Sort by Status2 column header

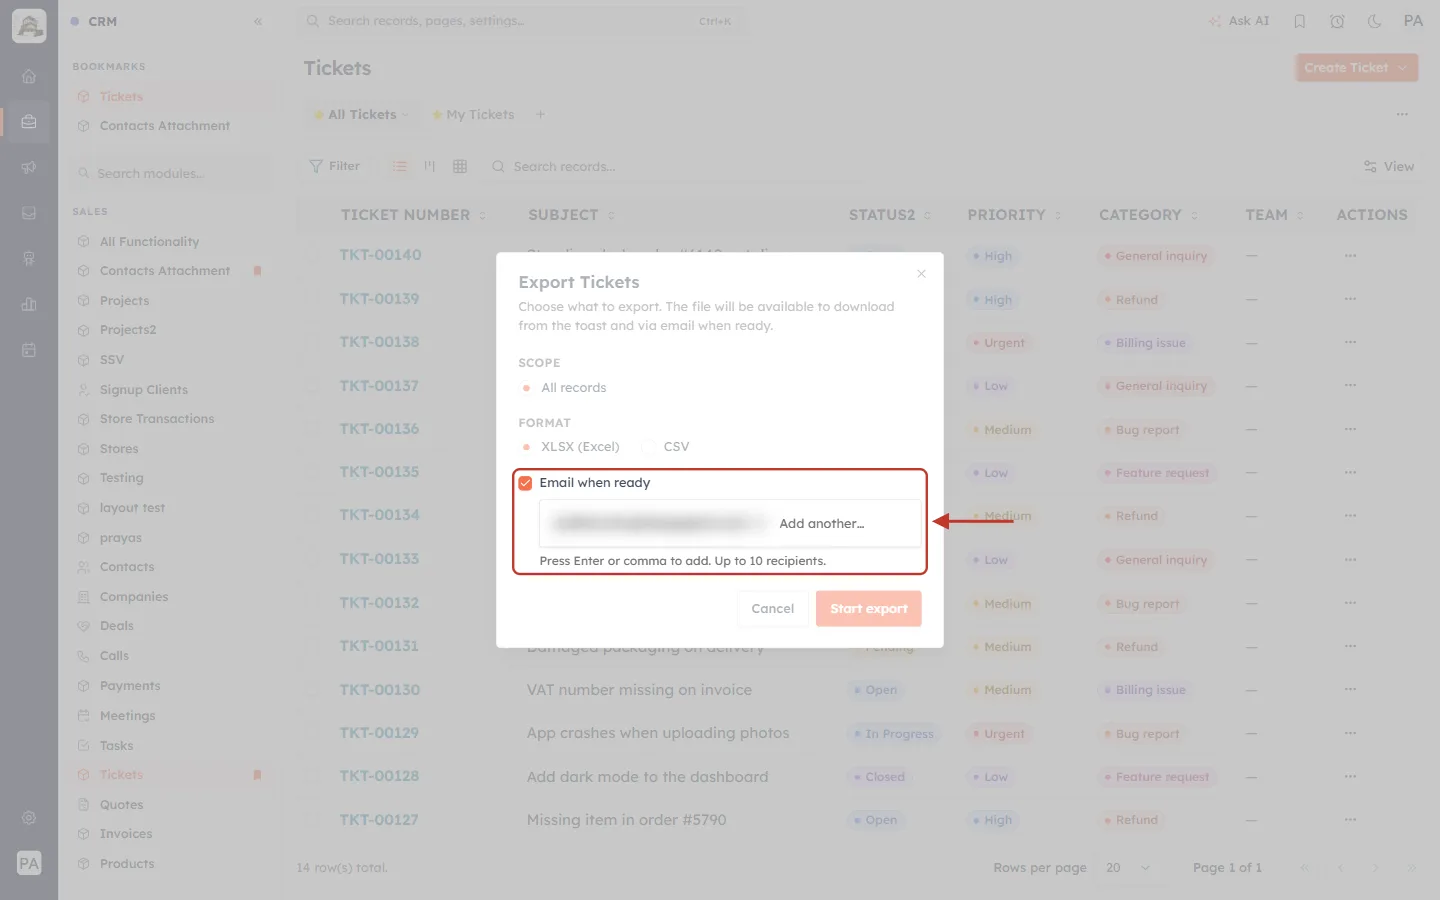tap(890, 215)
